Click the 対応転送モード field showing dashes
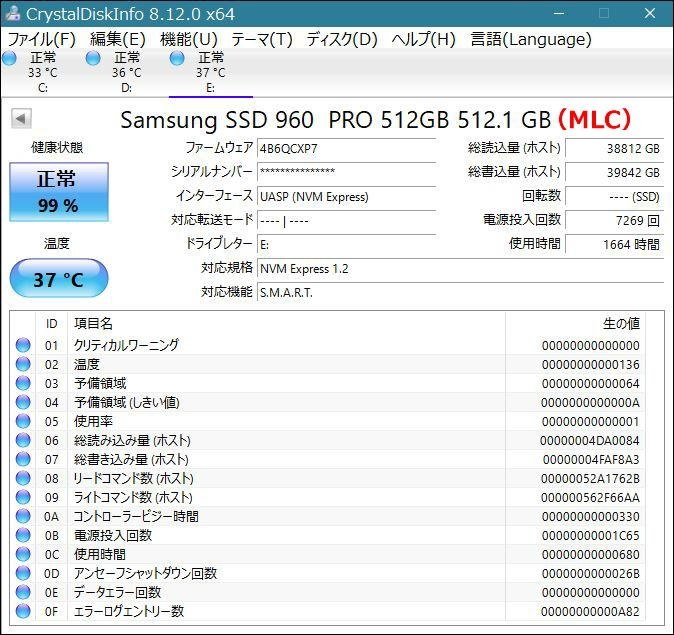The width and height of the screenshot is (674, 635). [346, 221]
